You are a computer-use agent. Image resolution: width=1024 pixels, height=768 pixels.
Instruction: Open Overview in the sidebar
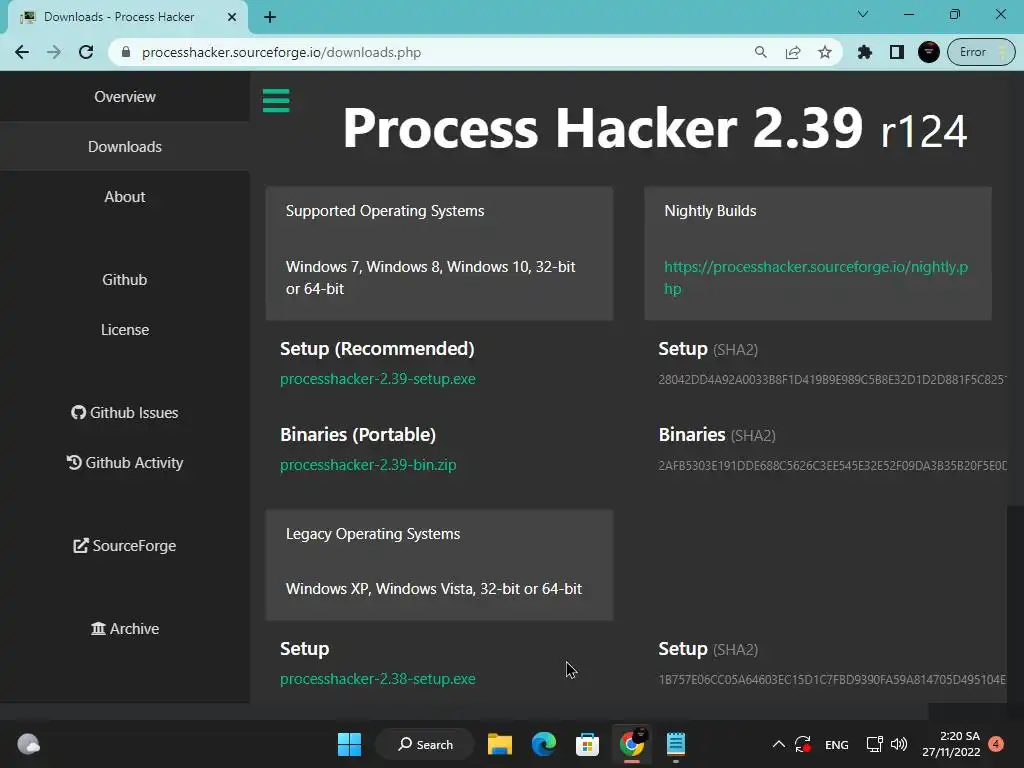(x=125, y=97)
